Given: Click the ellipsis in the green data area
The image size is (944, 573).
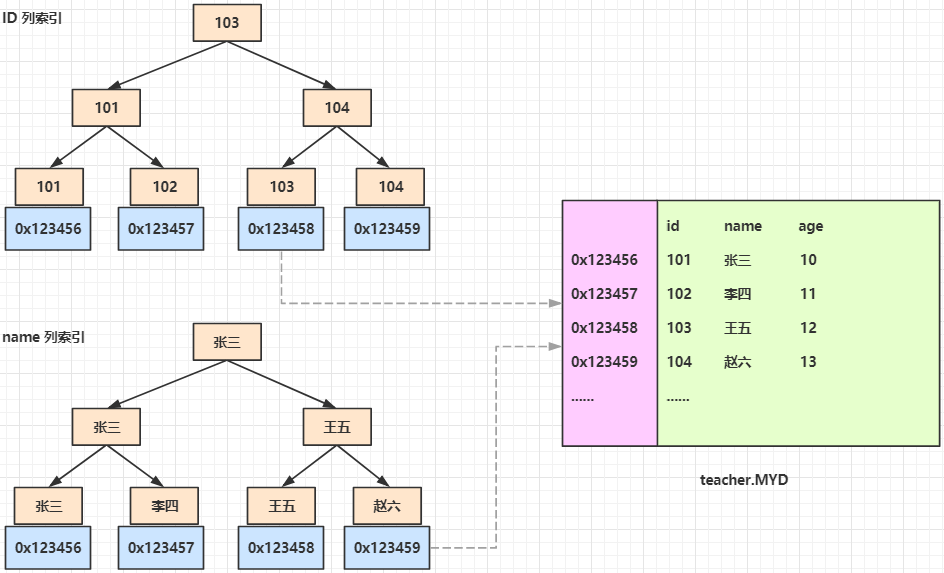Looking at the screenshot, I should pos(678,399).
